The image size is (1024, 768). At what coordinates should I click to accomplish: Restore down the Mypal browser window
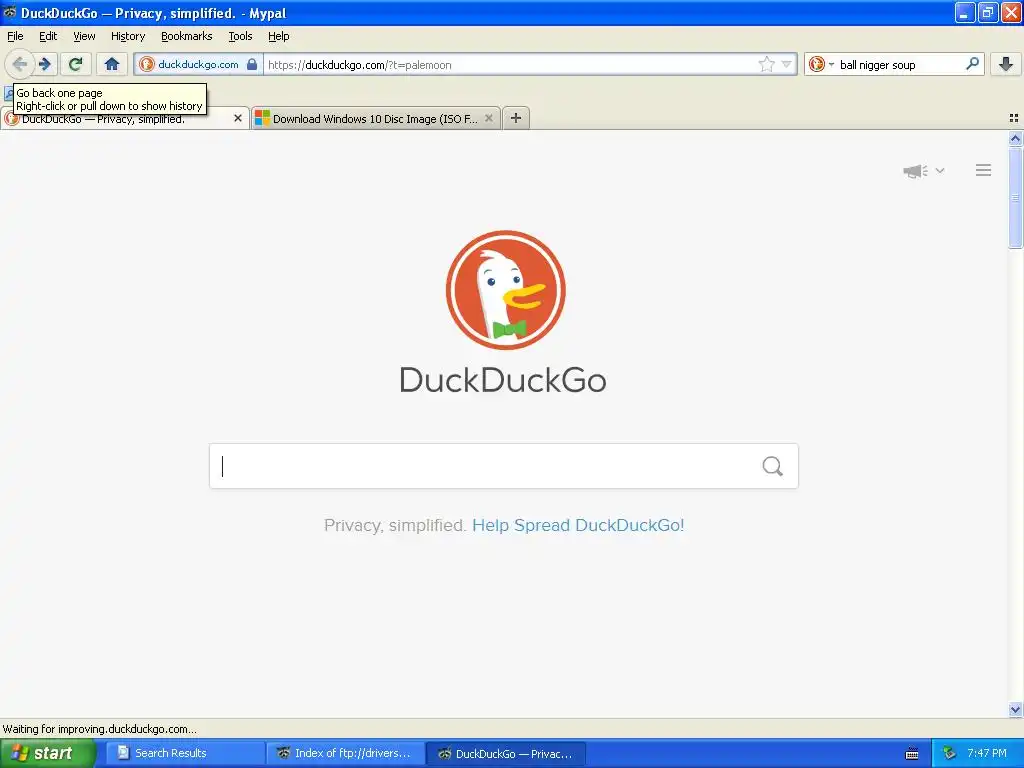987,12
